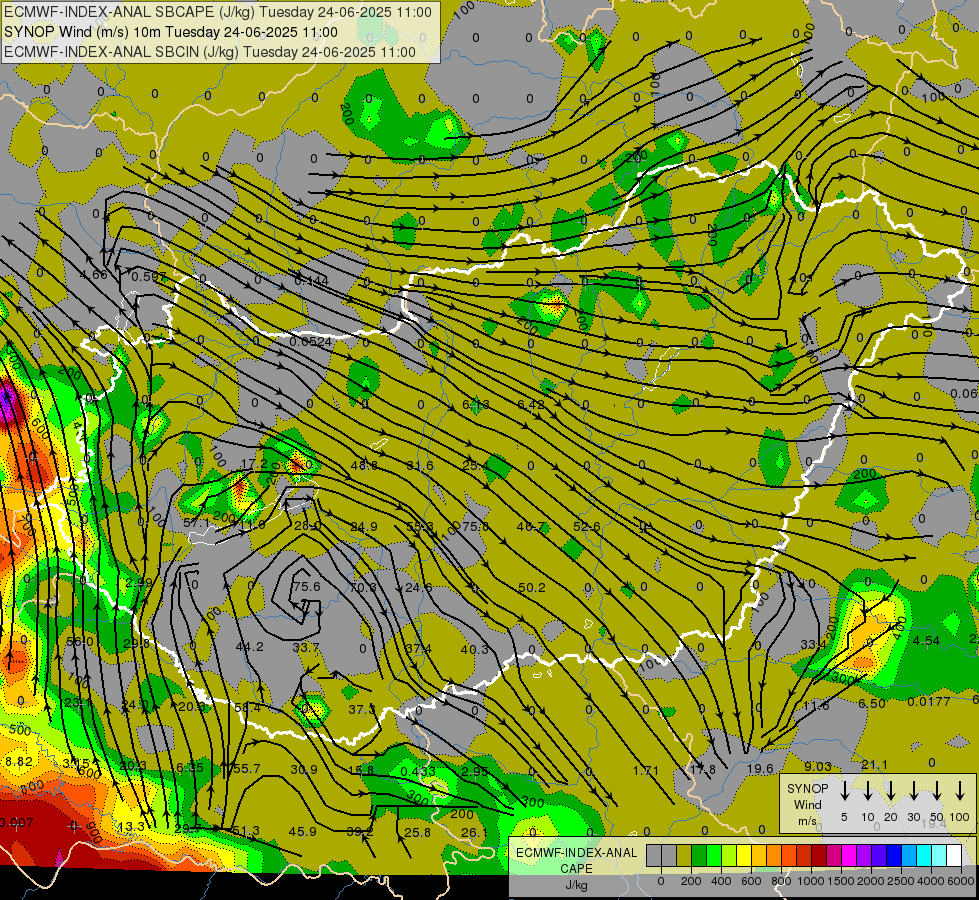Click the 30 m/s wind arrow in legend
Image resolution: width=979 pixels, height=900 pixels.
[913, 791]
